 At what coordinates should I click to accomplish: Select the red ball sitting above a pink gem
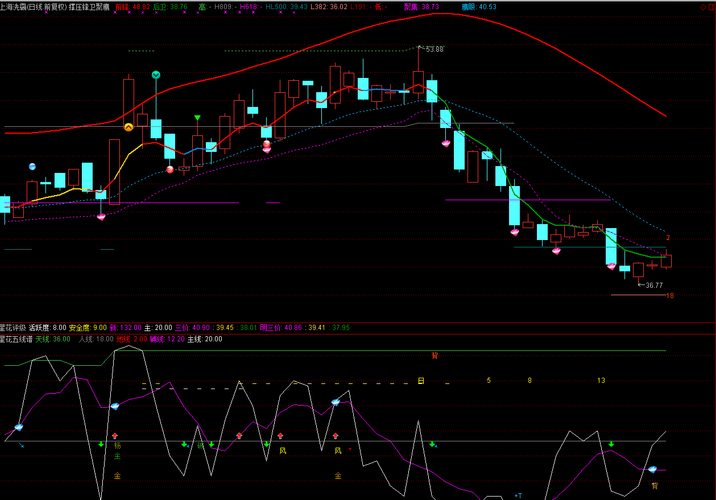267,144
